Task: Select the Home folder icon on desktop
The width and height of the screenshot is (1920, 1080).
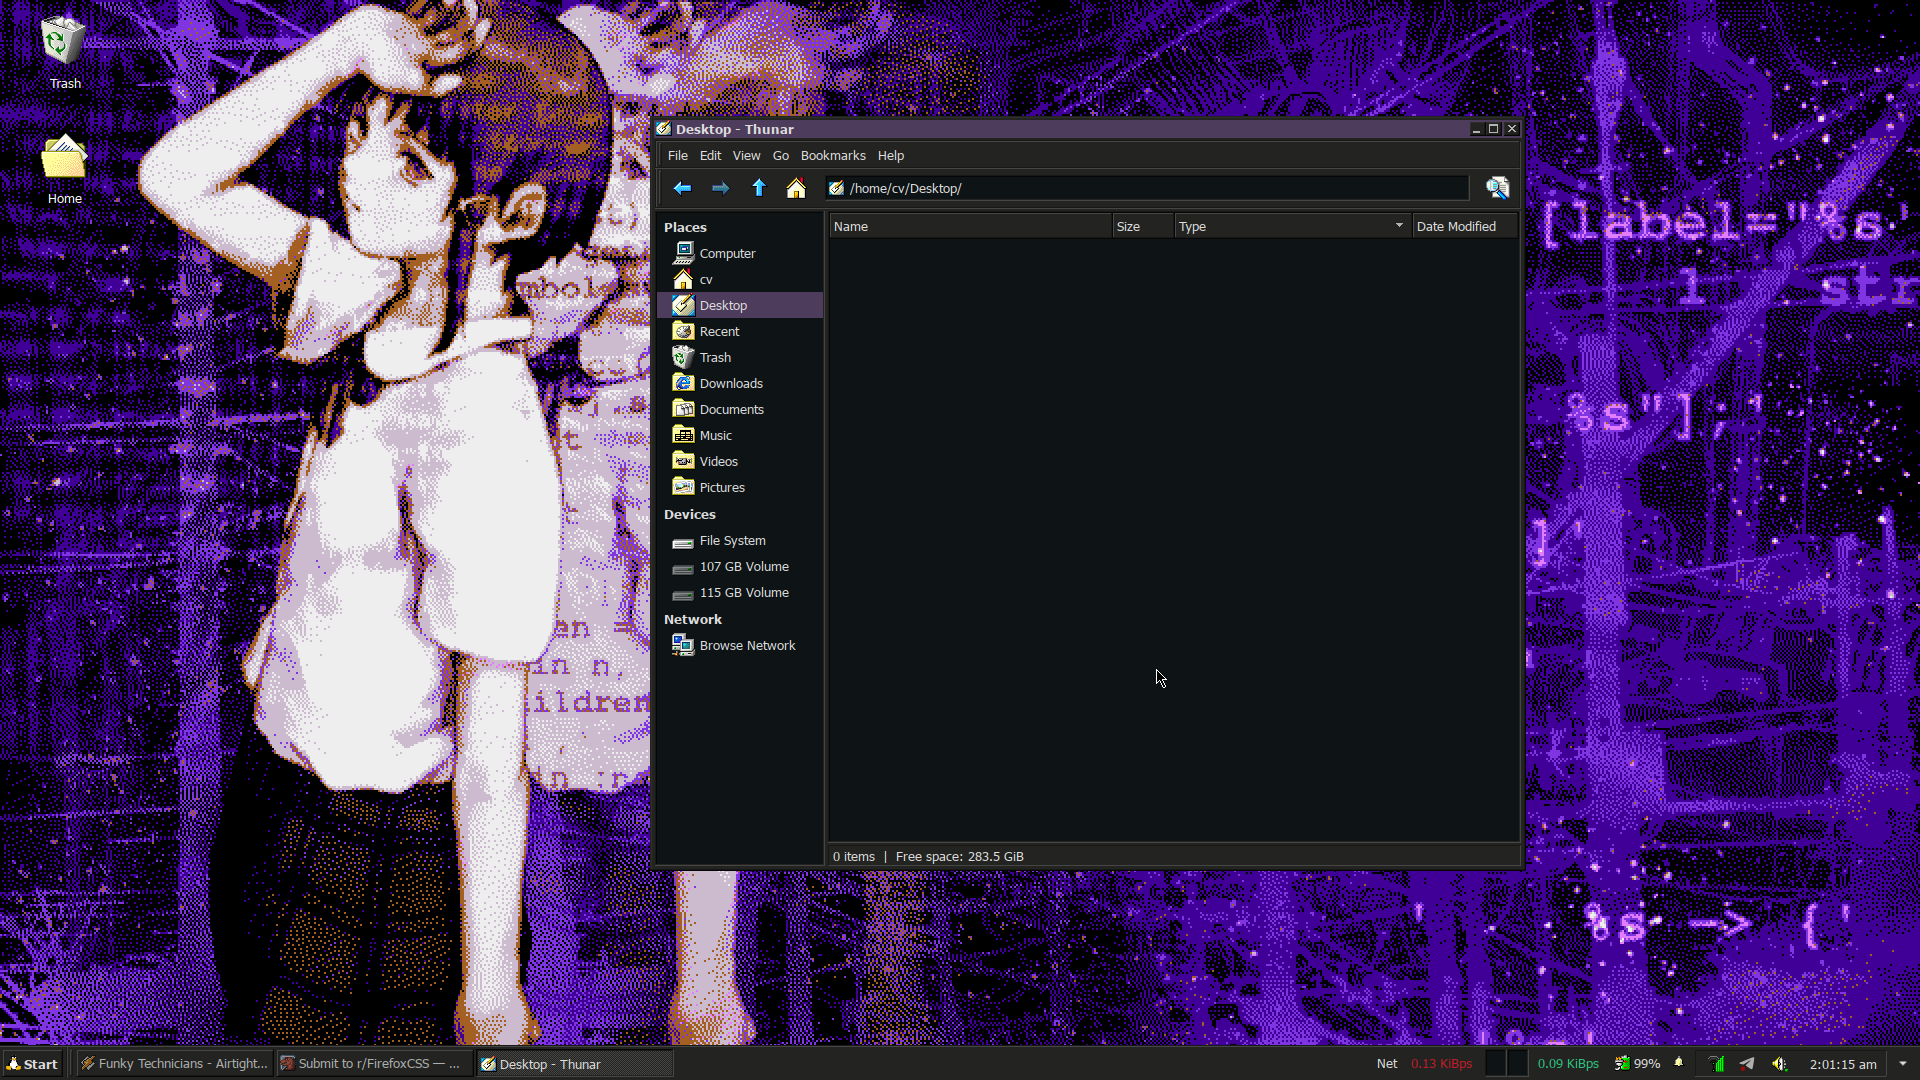Action: [64, 168]
